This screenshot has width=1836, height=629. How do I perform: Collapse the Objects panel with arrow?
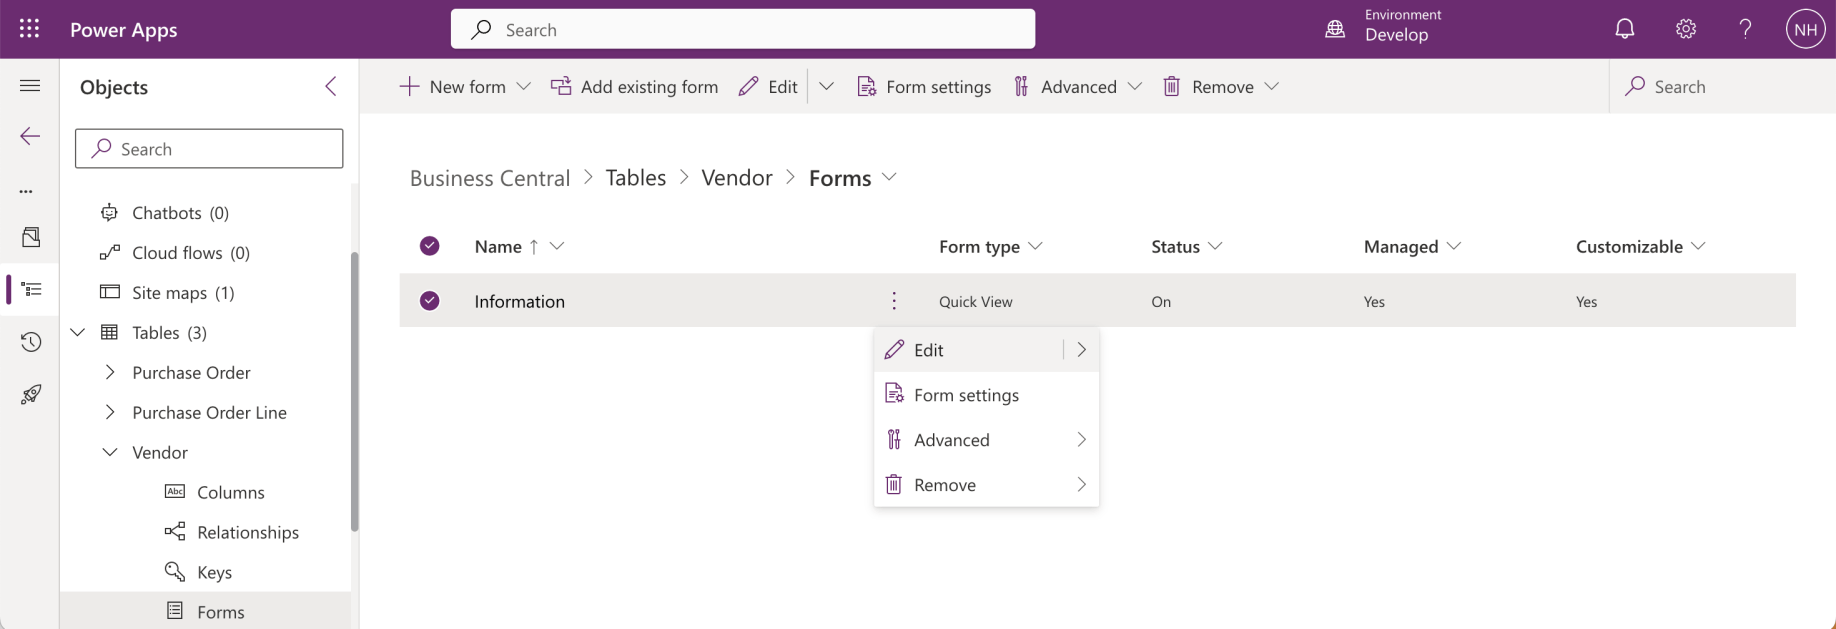(331, 87)
